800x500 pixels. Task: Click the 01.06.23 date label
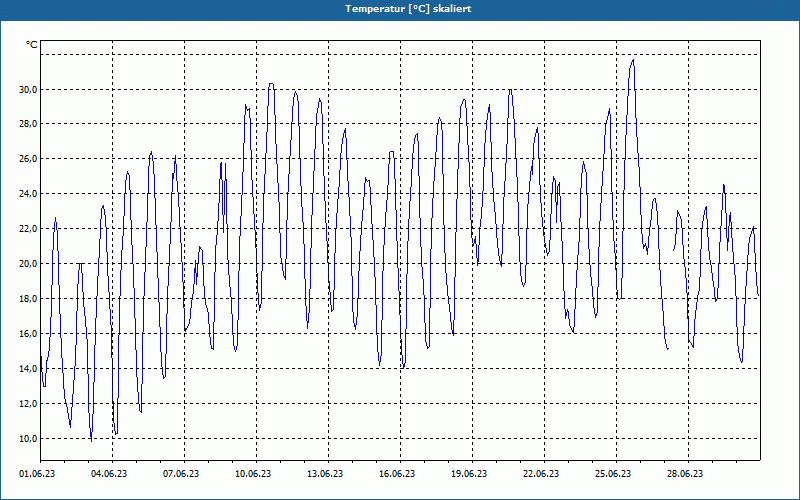coord(37,474)
